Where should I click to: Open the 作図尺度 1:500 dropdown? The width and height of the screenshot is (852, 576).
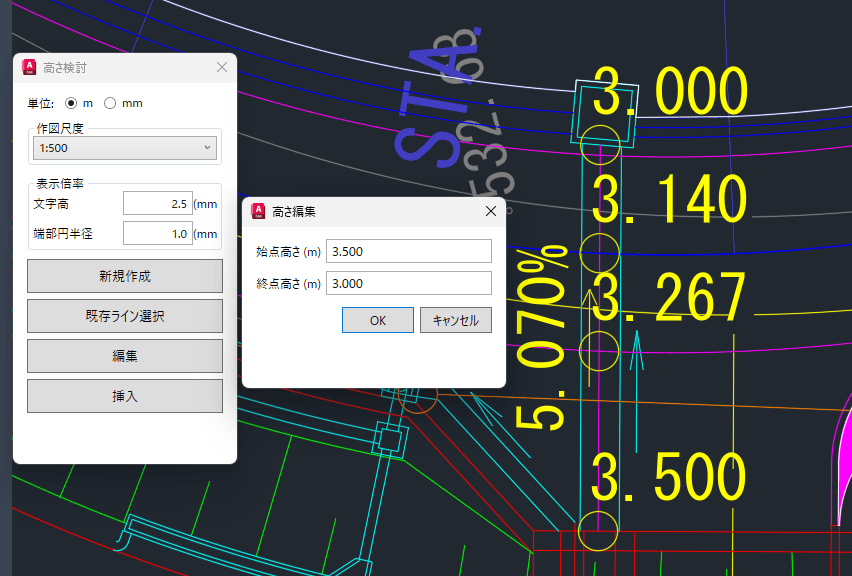125,148
